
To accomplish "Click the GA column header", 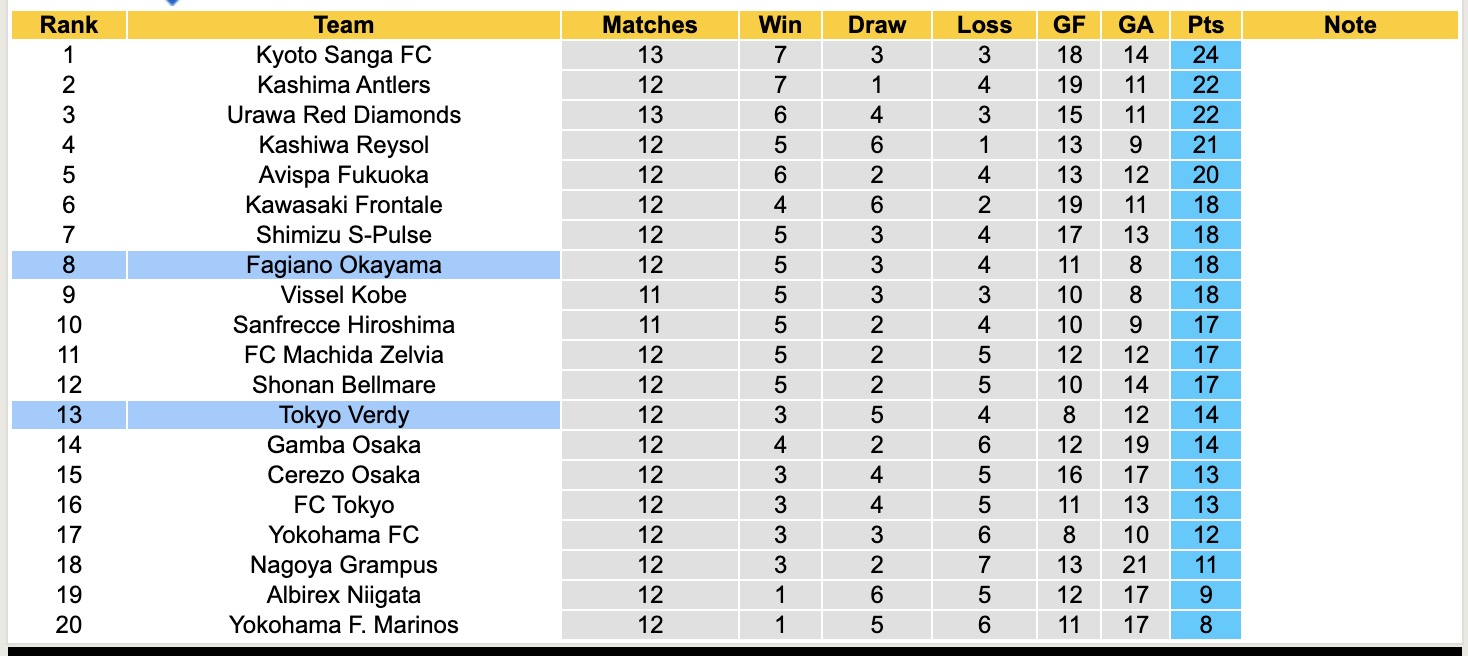I will 1135,25.
